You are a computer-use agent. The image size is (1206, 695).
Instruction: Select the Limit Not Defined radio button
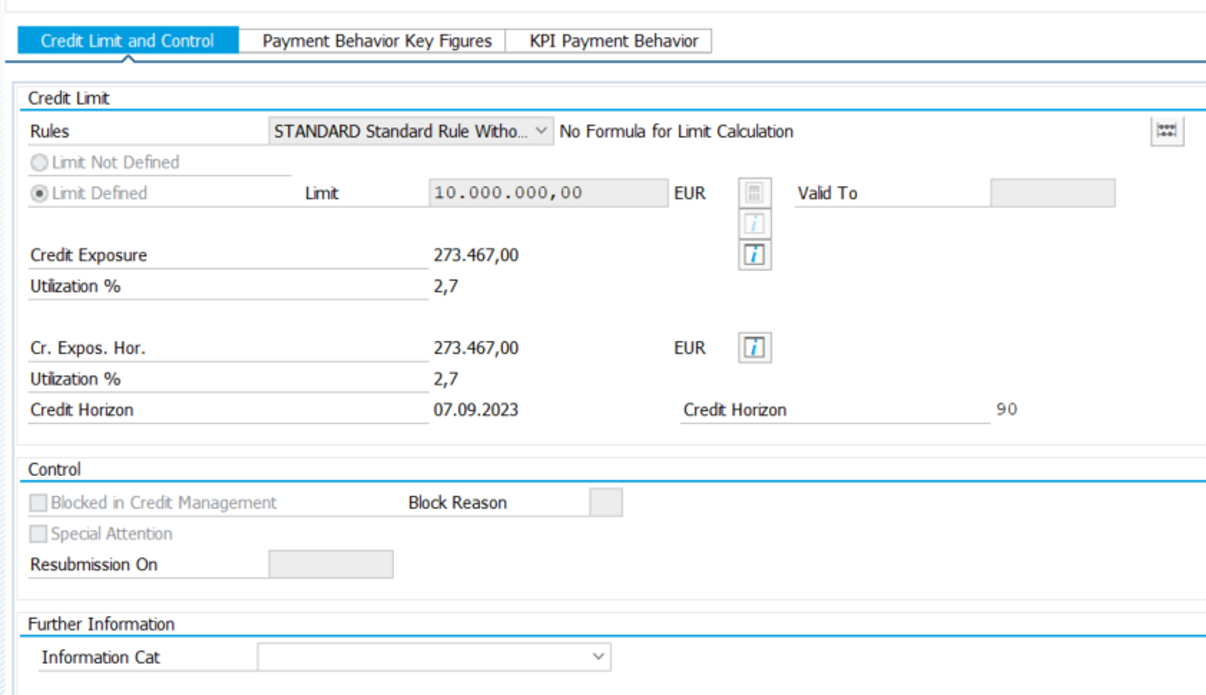tap(39, 162)
